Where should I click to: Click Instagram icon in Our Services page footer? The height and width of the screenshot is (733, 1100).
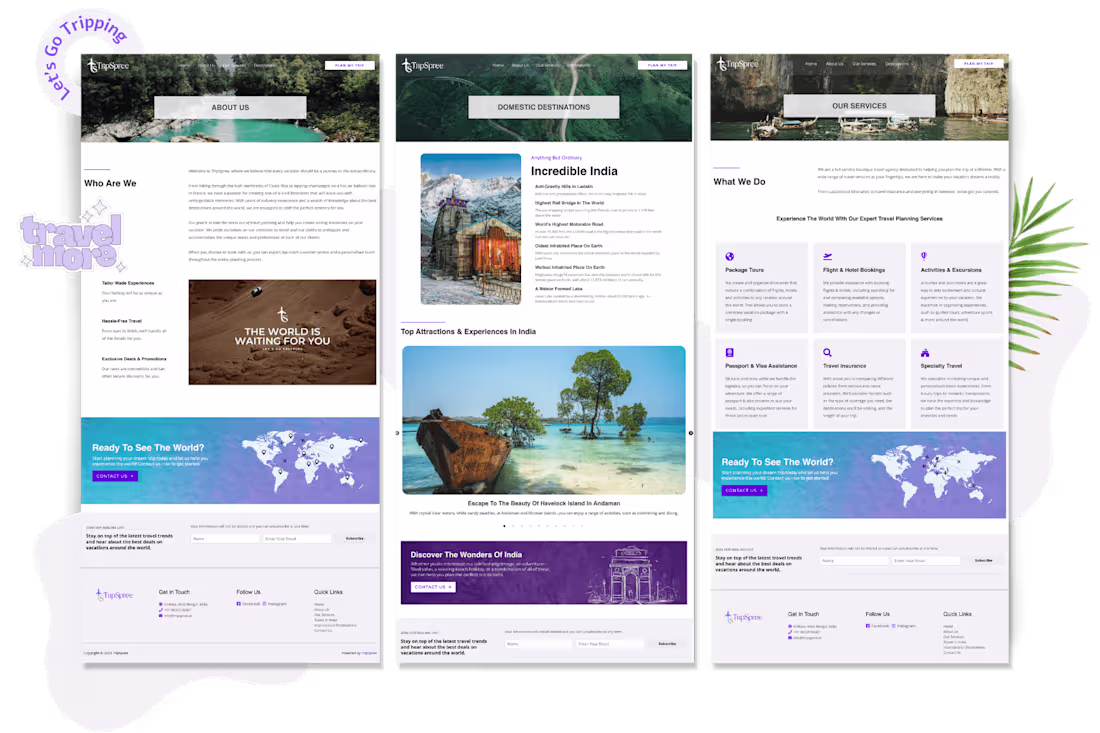(x=894, y=626)
